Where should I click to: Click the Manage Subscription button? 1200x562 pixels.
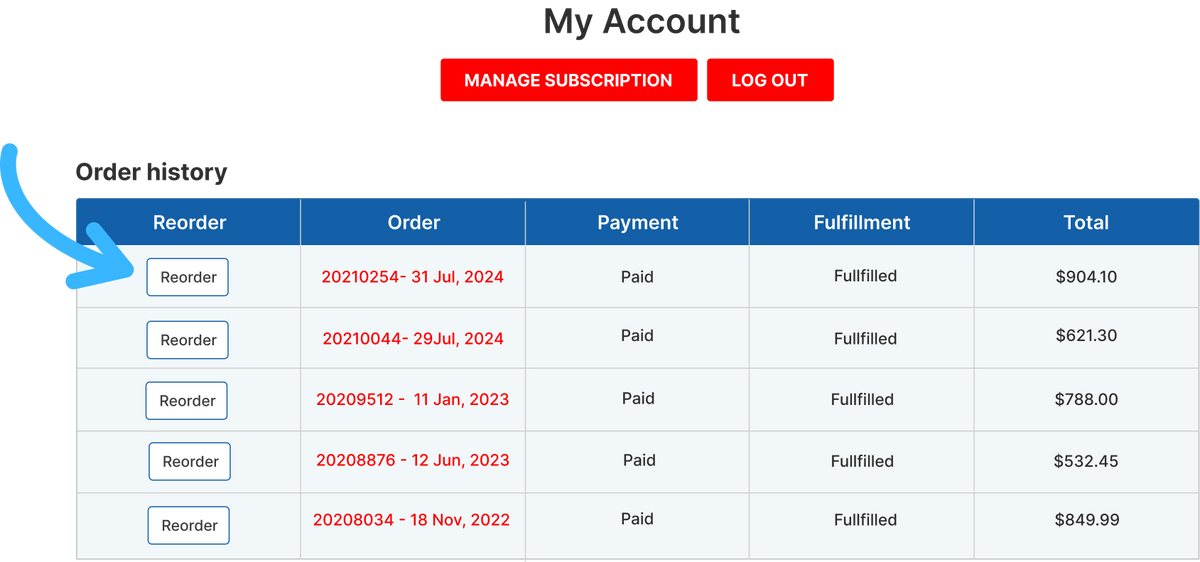click(x=568, y=80)
